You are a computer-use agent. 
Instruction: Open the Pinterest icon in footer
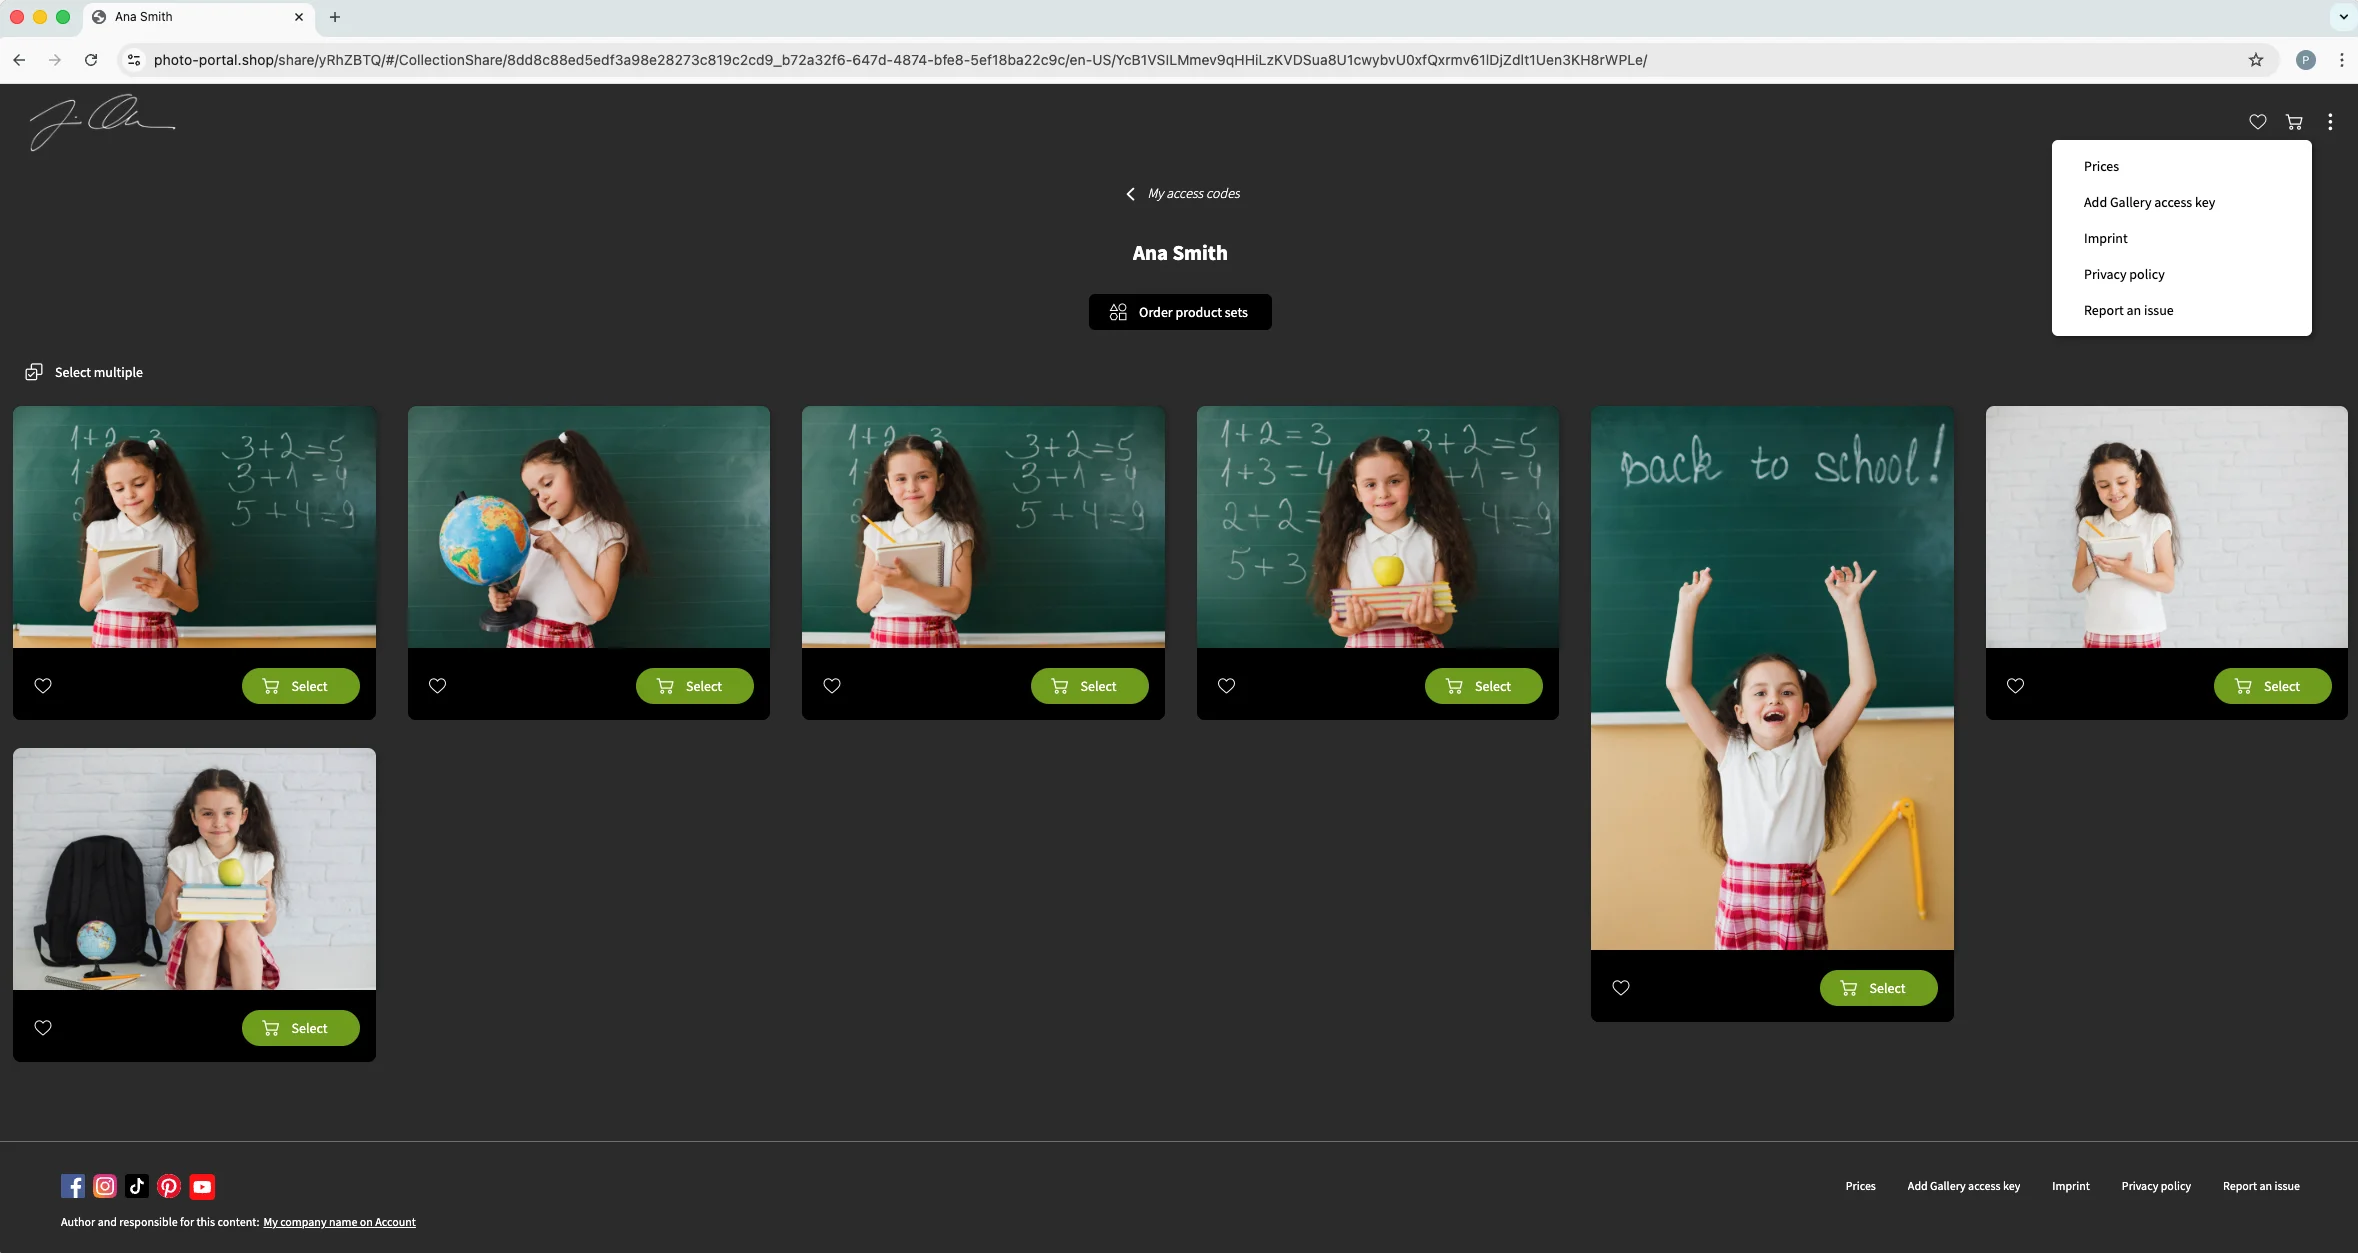[169, 1186]
